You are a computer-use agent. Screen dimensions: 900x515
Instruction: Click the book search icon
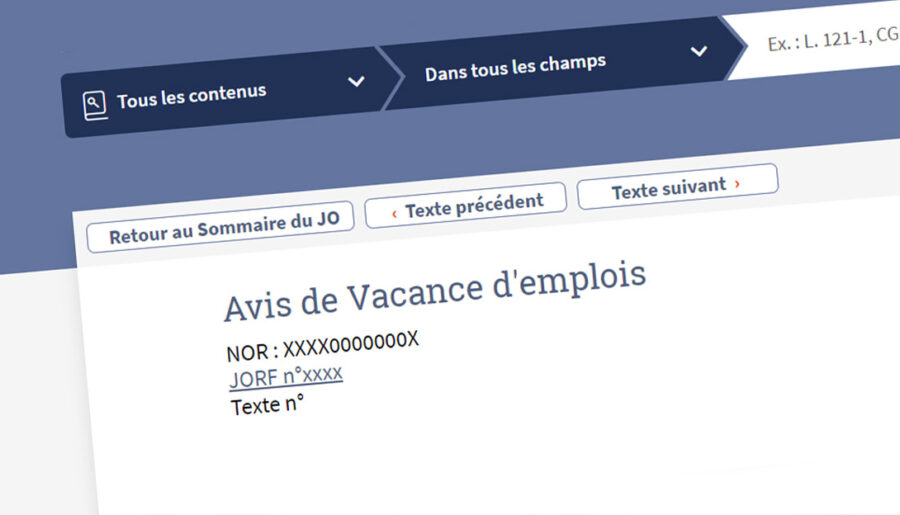(95, 106)
